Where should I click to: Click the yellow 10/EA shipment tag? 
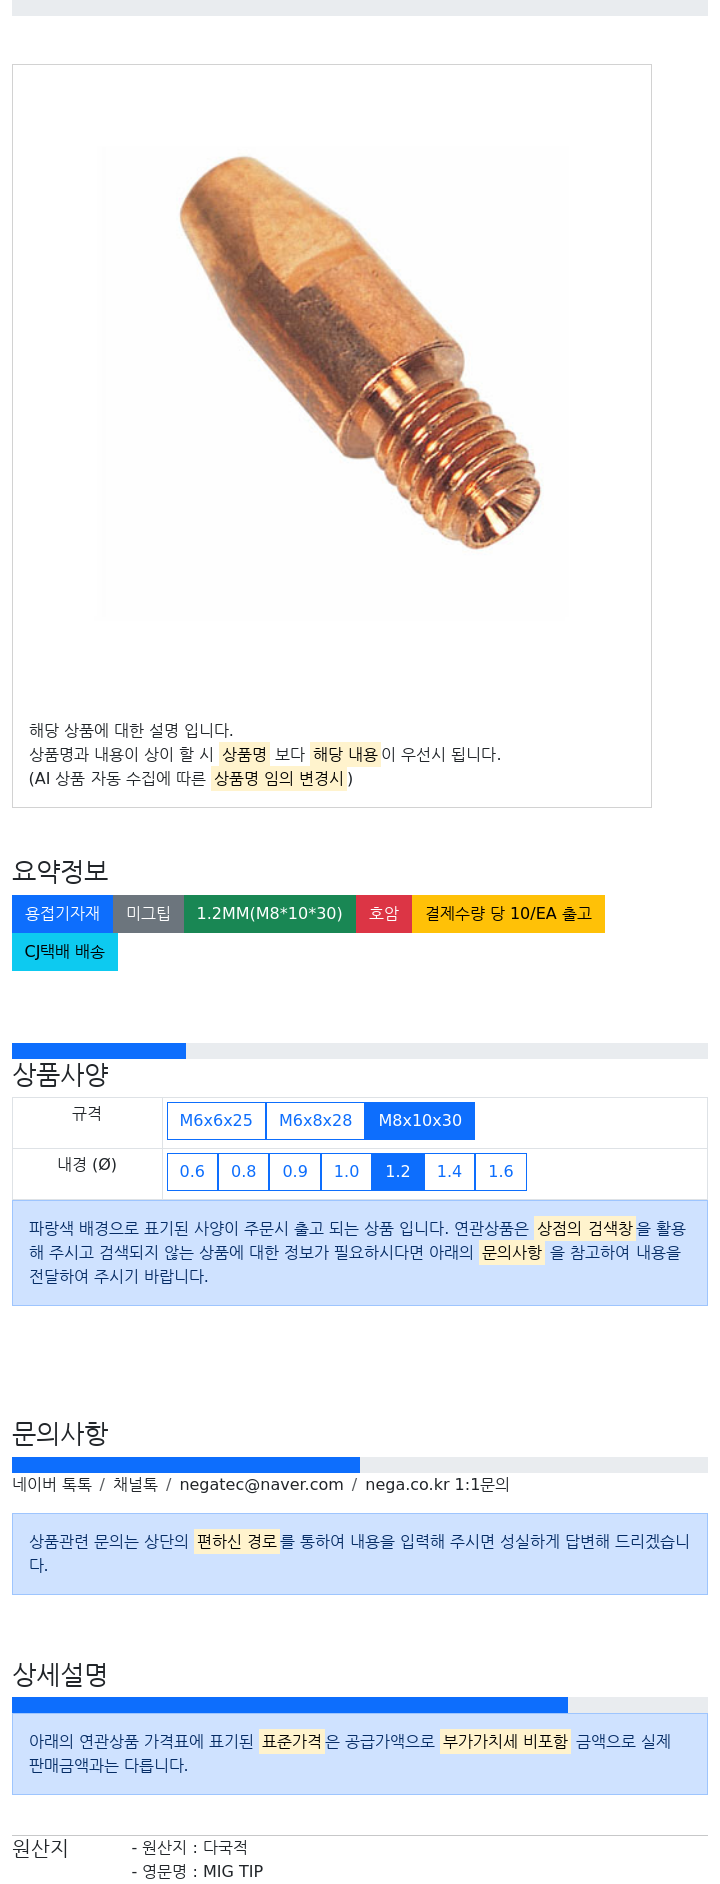(x=508, y=914)
